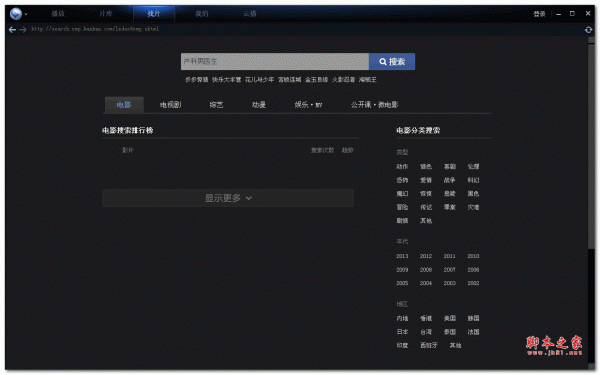Focus the movie search input field

point(275,62)
